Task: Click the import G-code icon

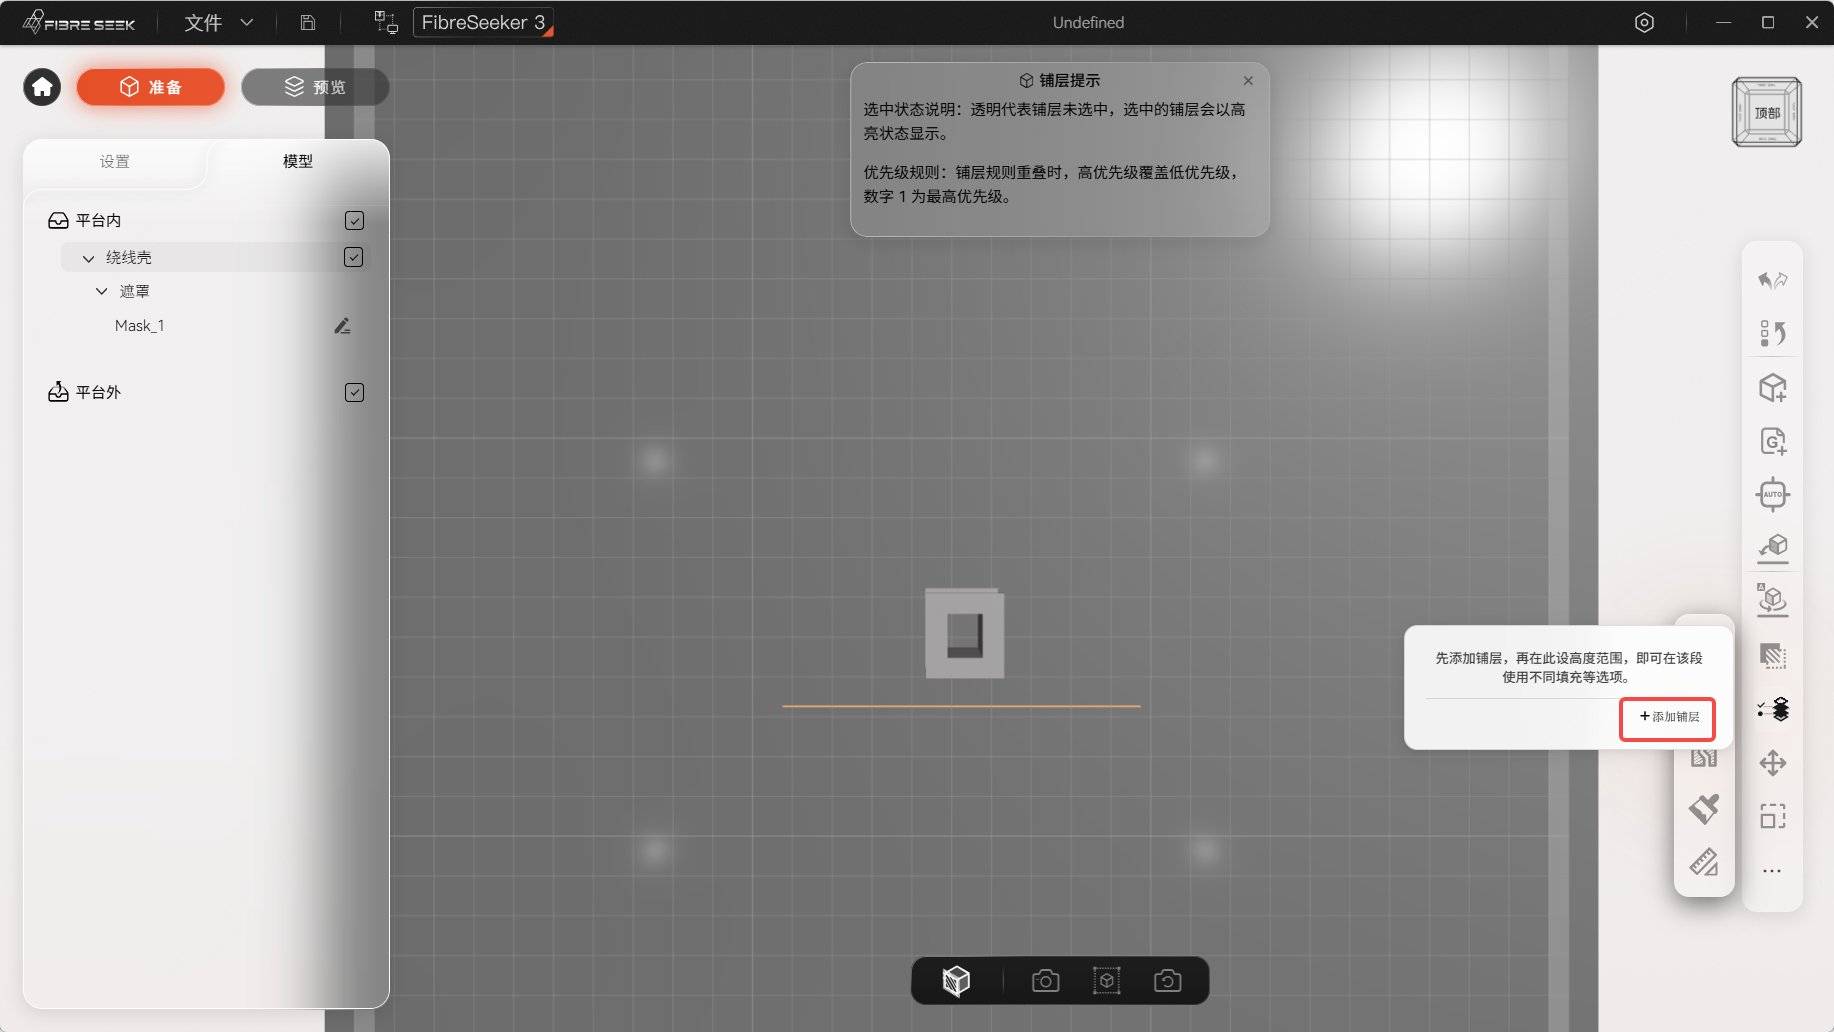Action: (x=1772, y=441)
